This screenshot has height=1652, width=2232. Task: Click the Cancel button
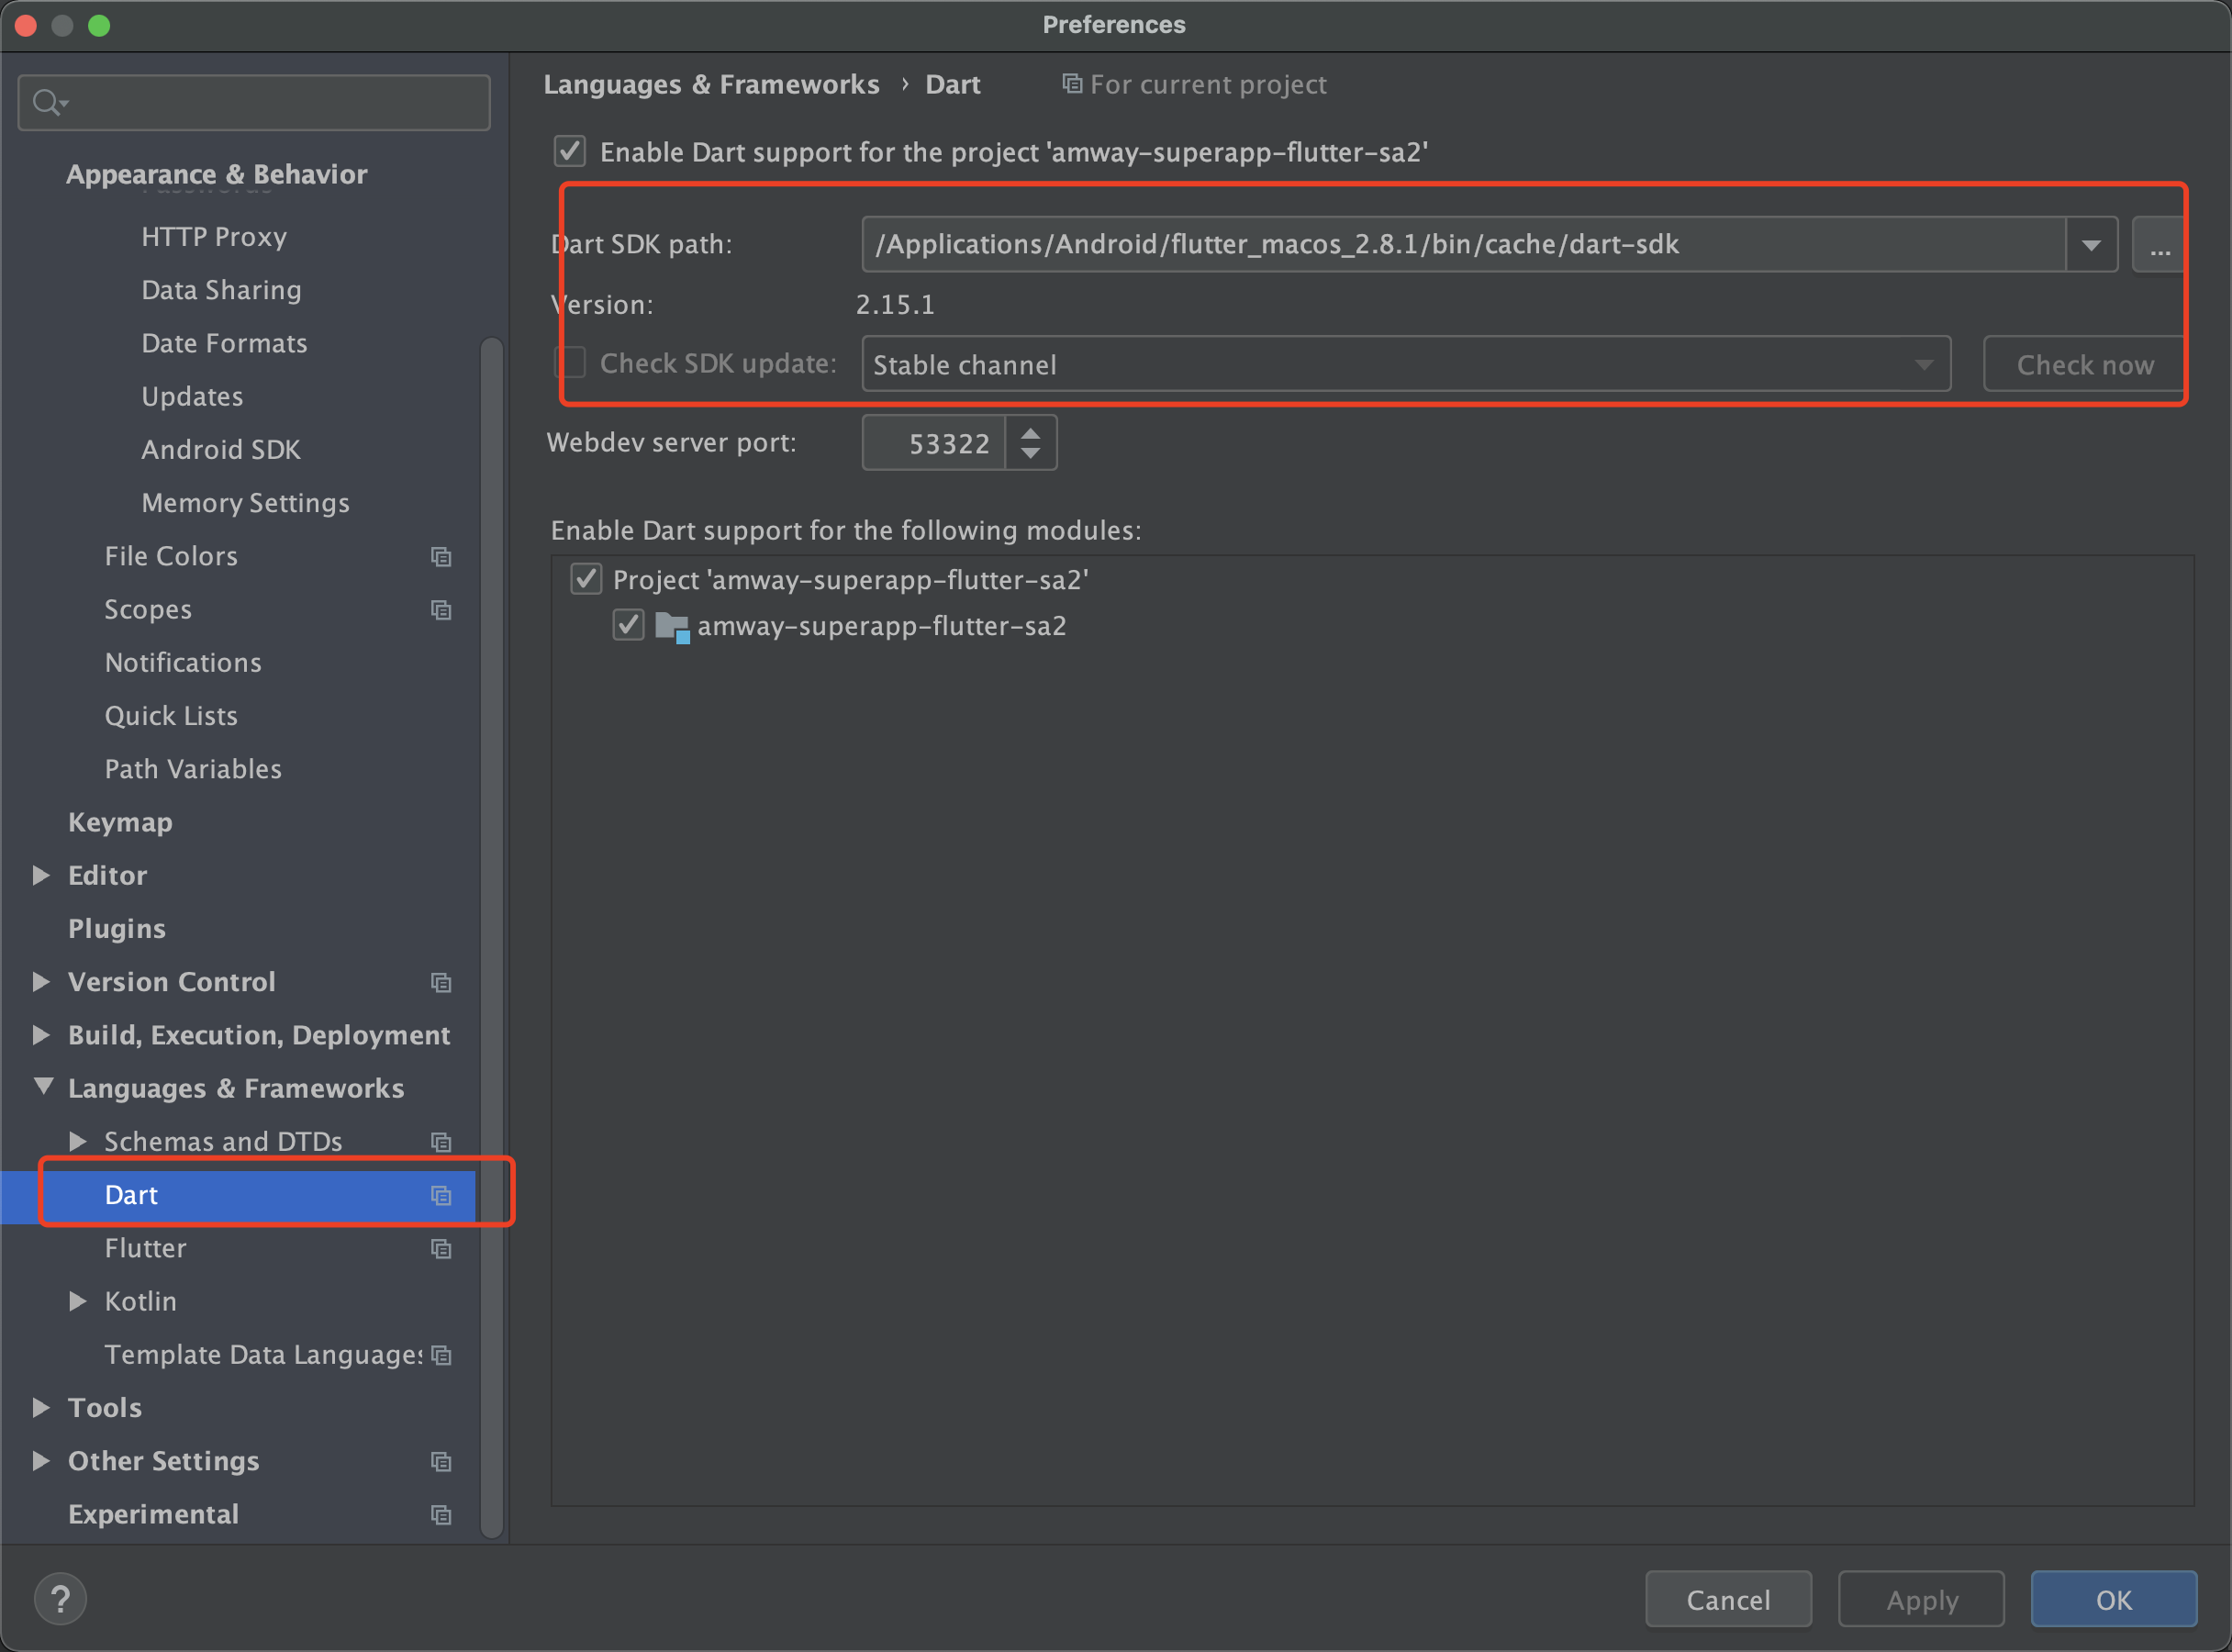(x=1727, y=1600)
